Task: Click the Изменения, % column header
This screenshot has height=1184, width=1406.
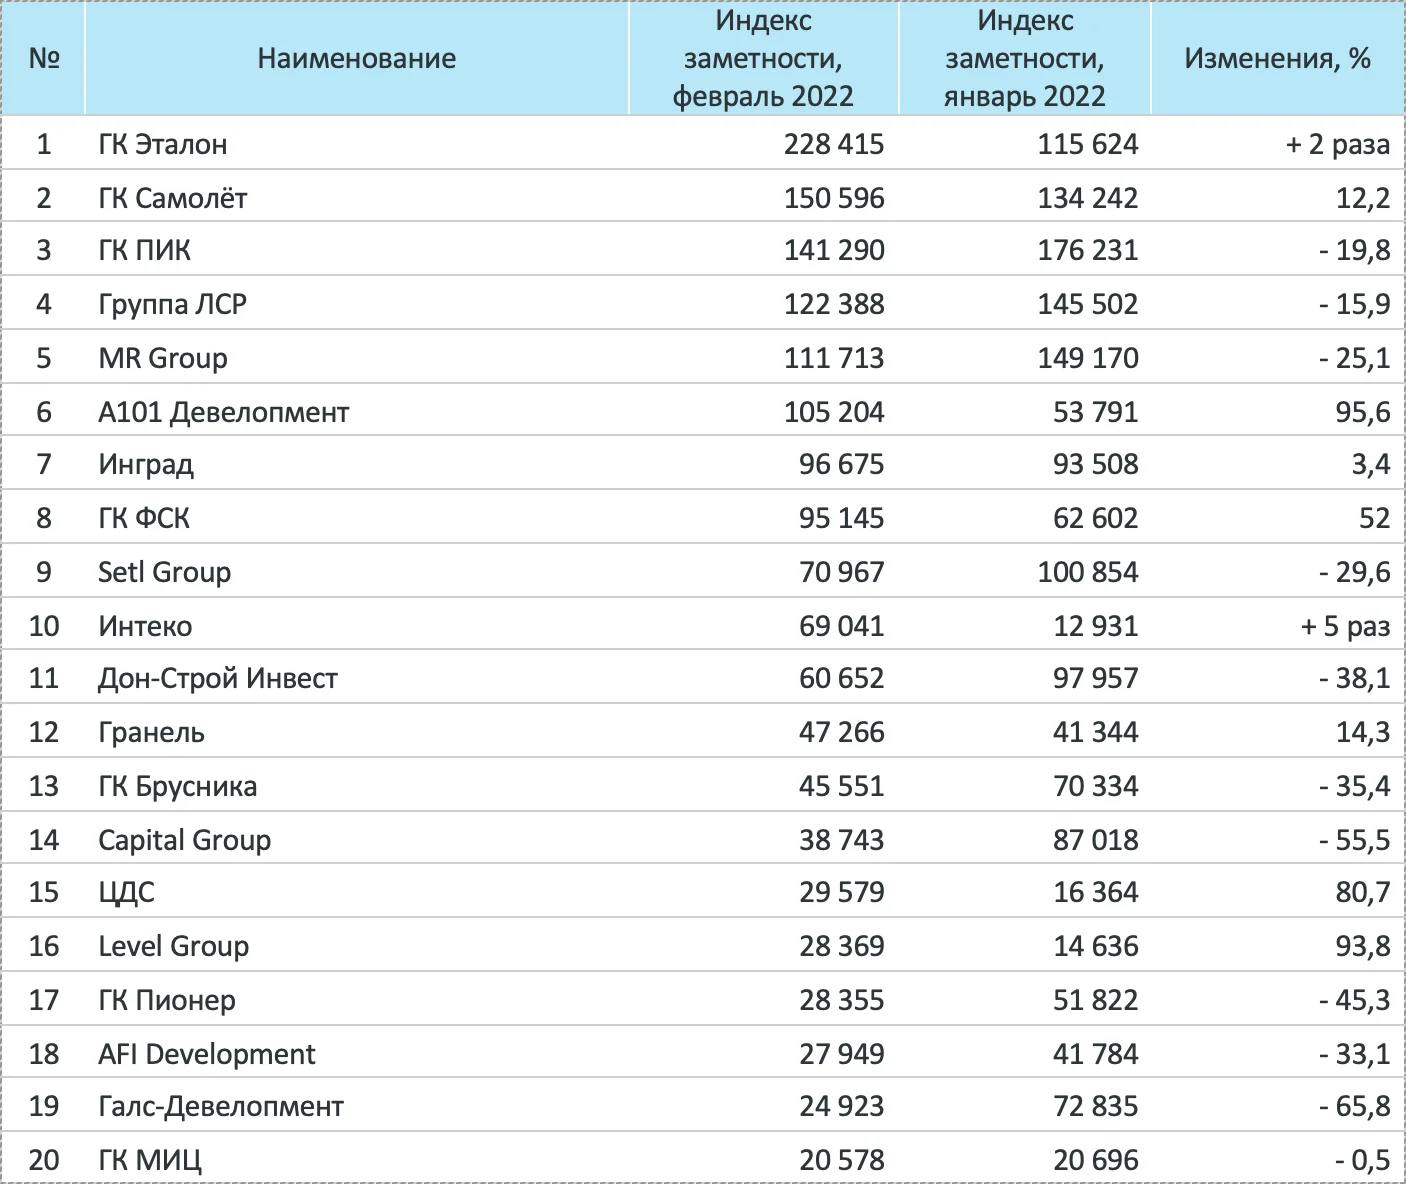Action: tap(1277, 59)
